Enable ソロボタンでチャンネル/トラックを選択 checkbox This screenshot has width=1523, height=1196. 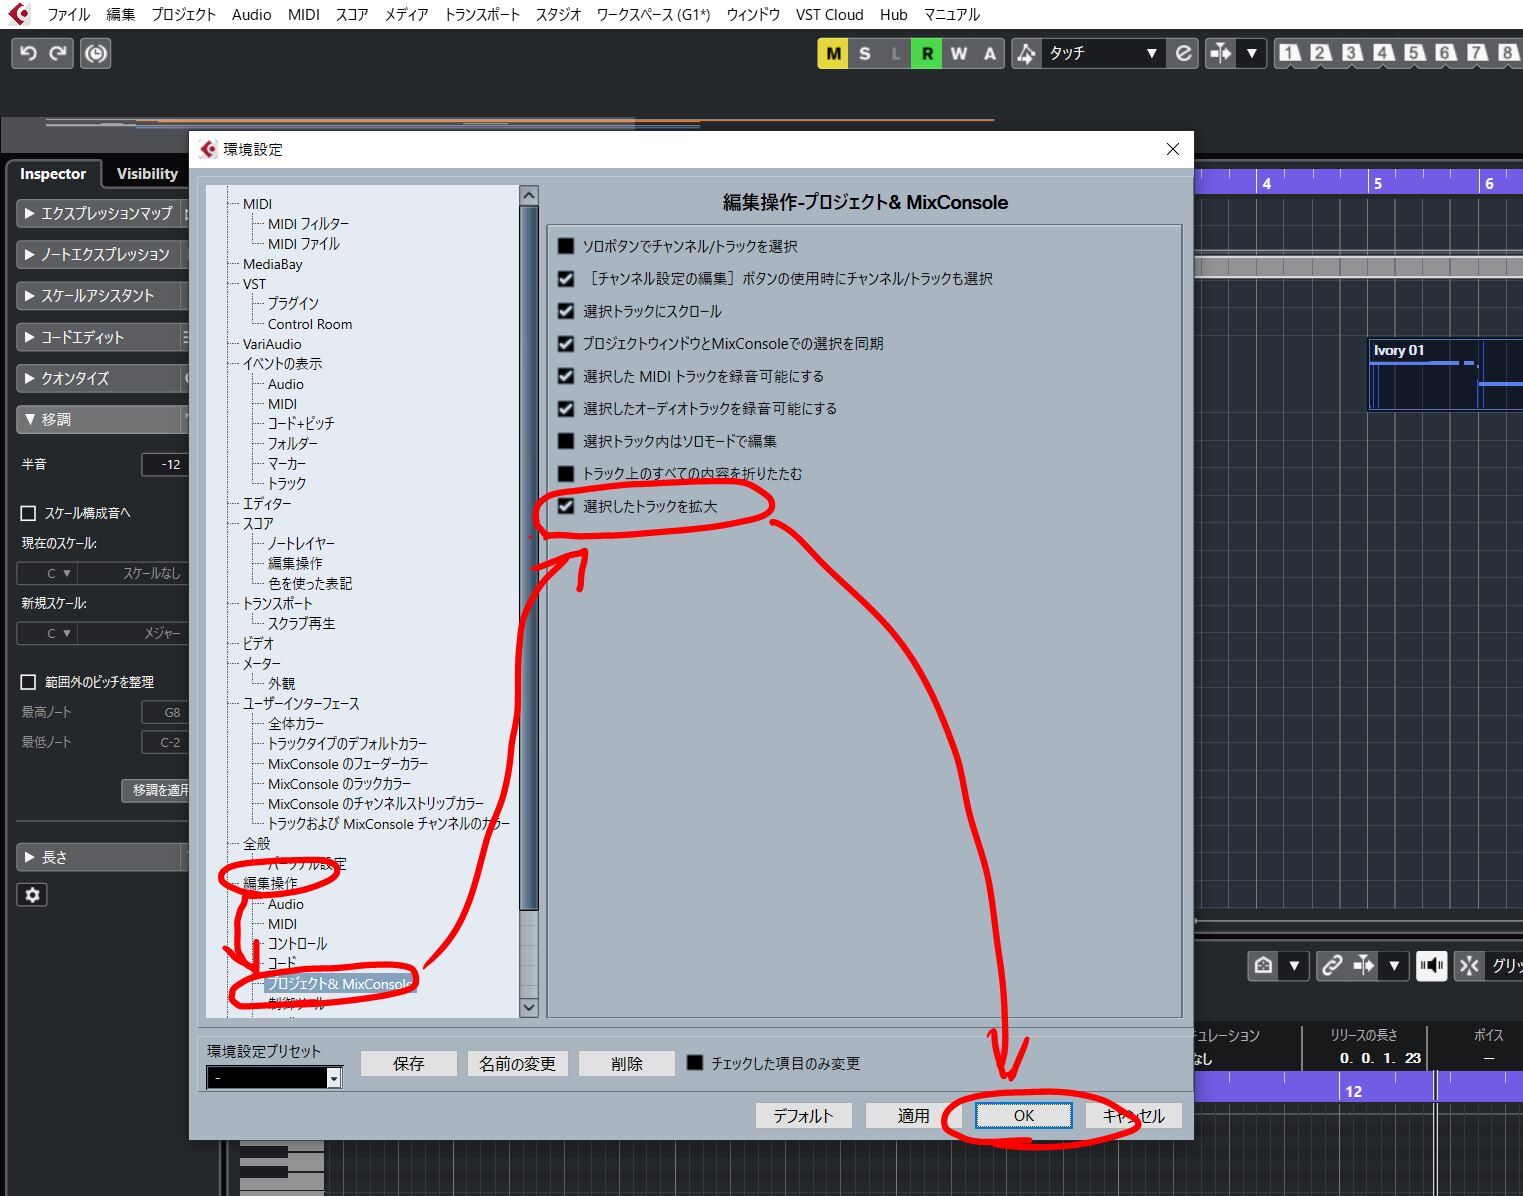[566, 246]
